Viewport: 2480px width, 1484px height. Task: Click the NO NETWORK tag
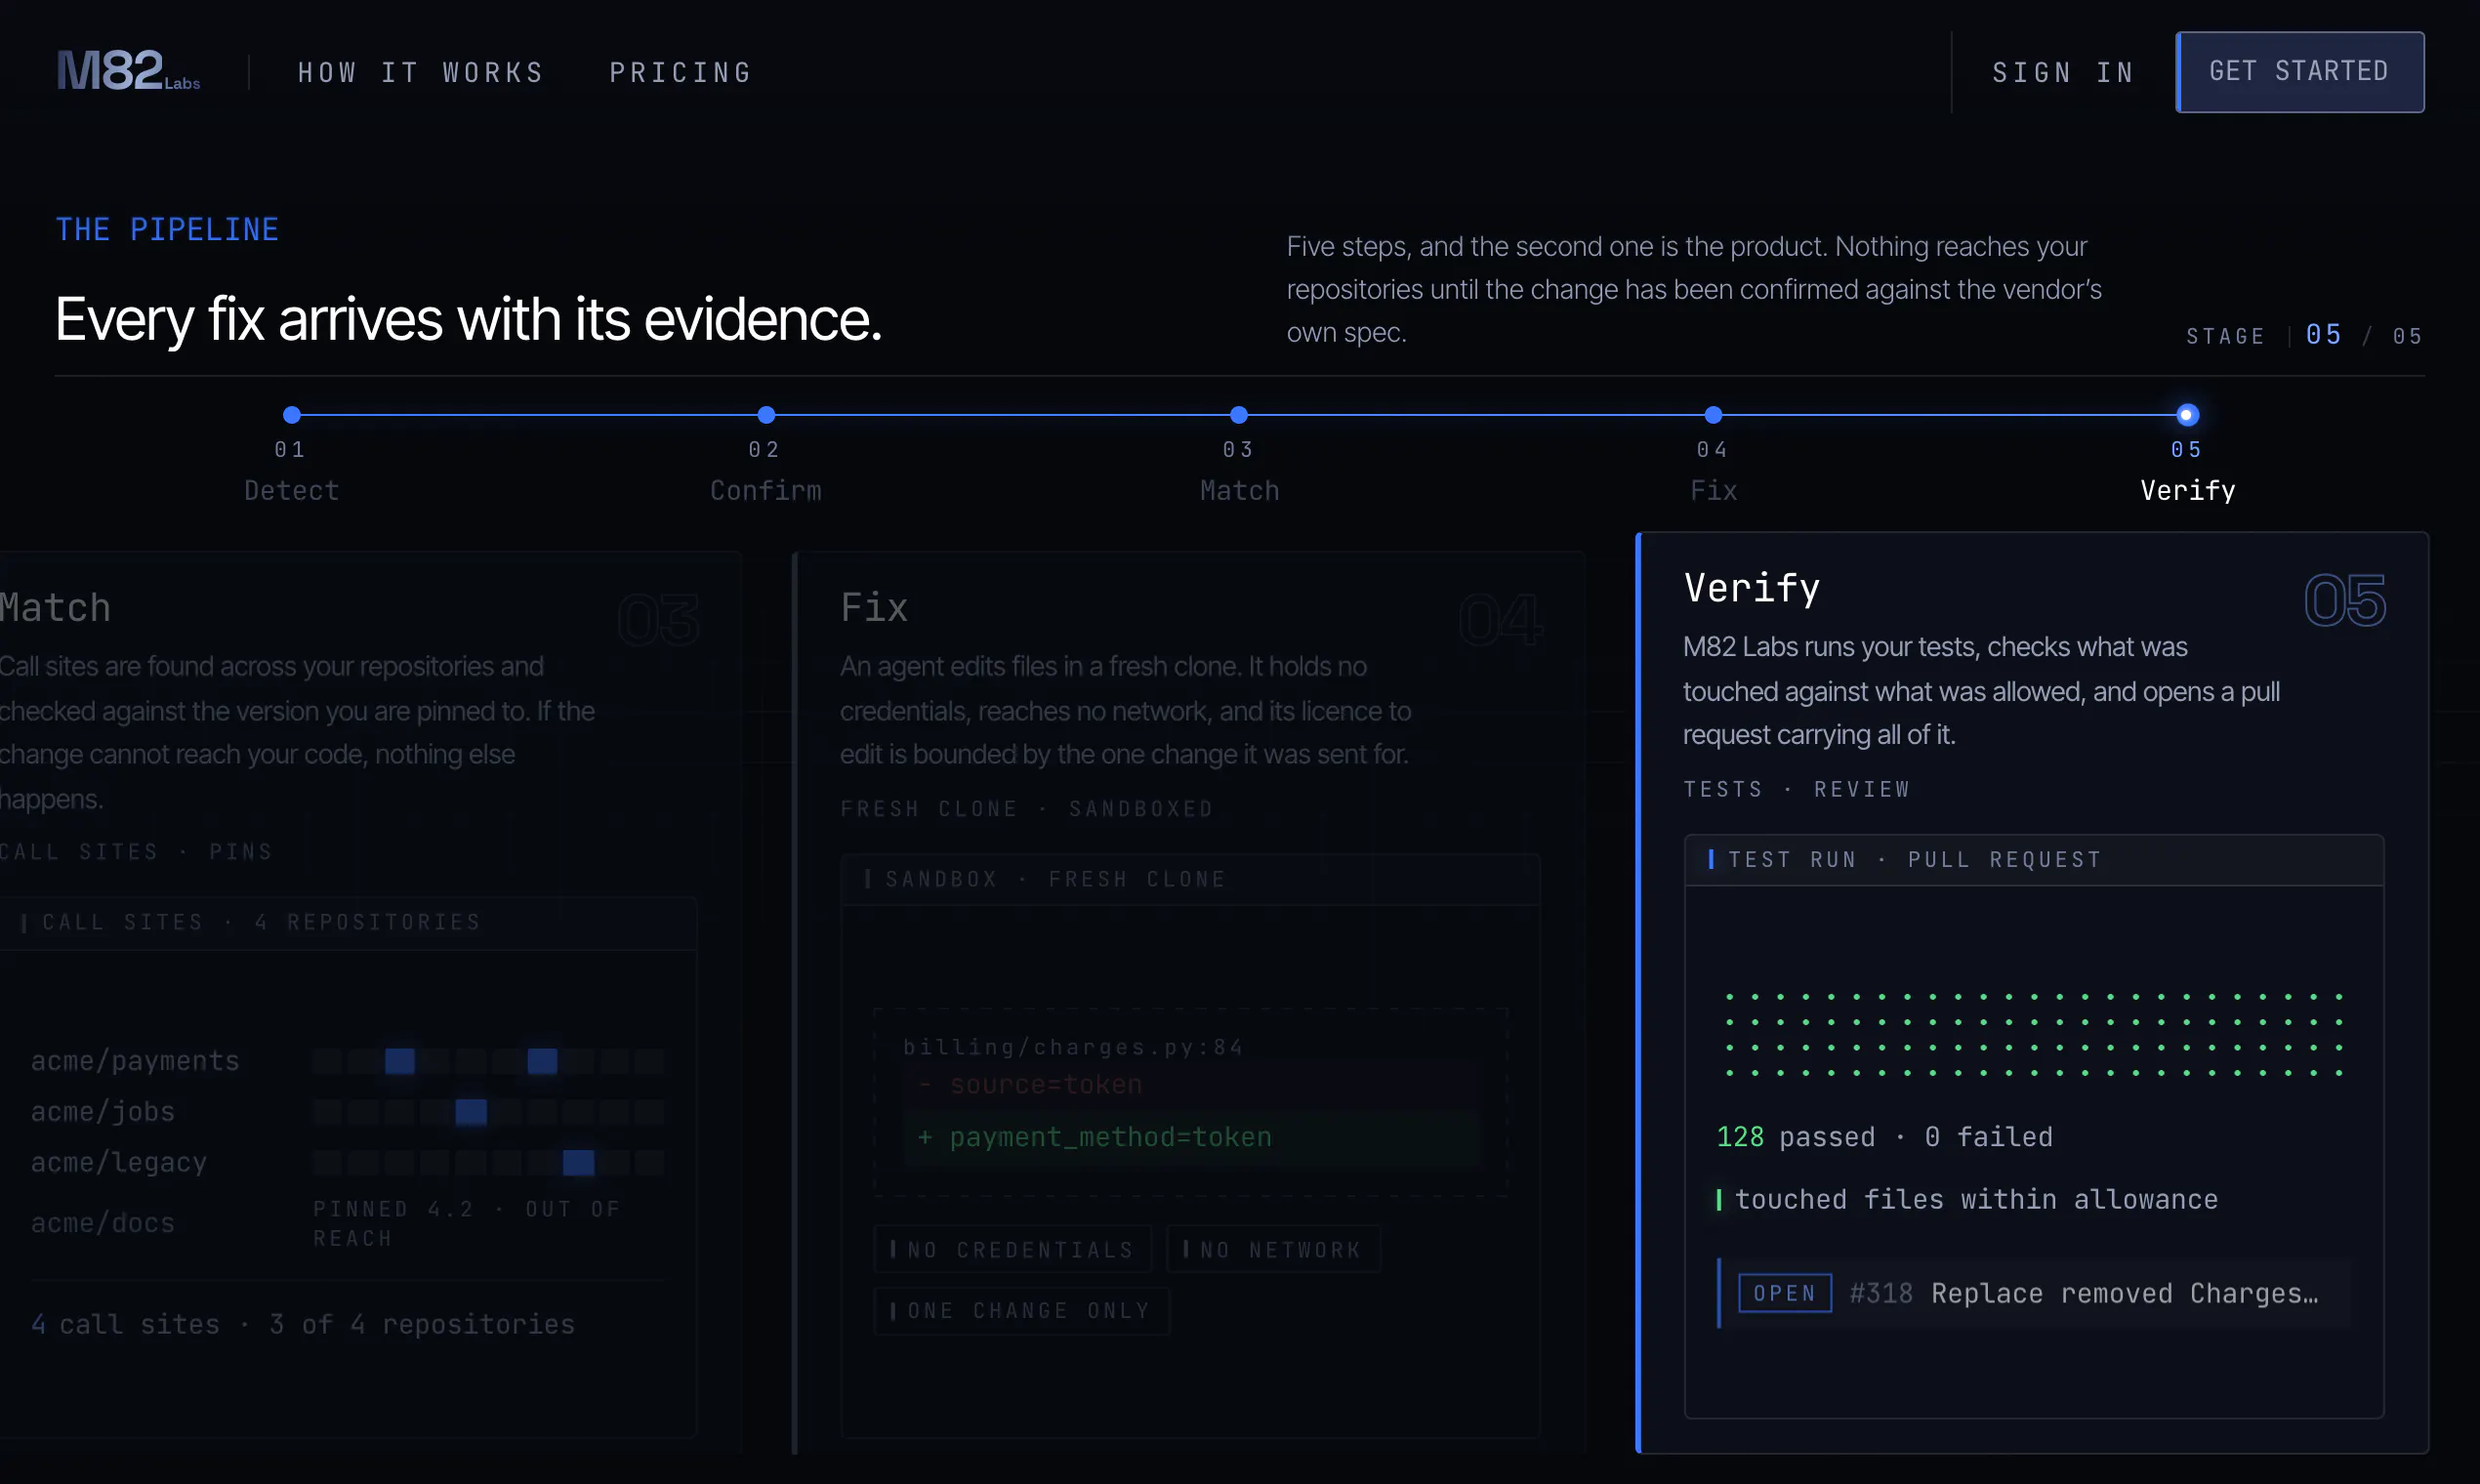click(1274, 1249)
